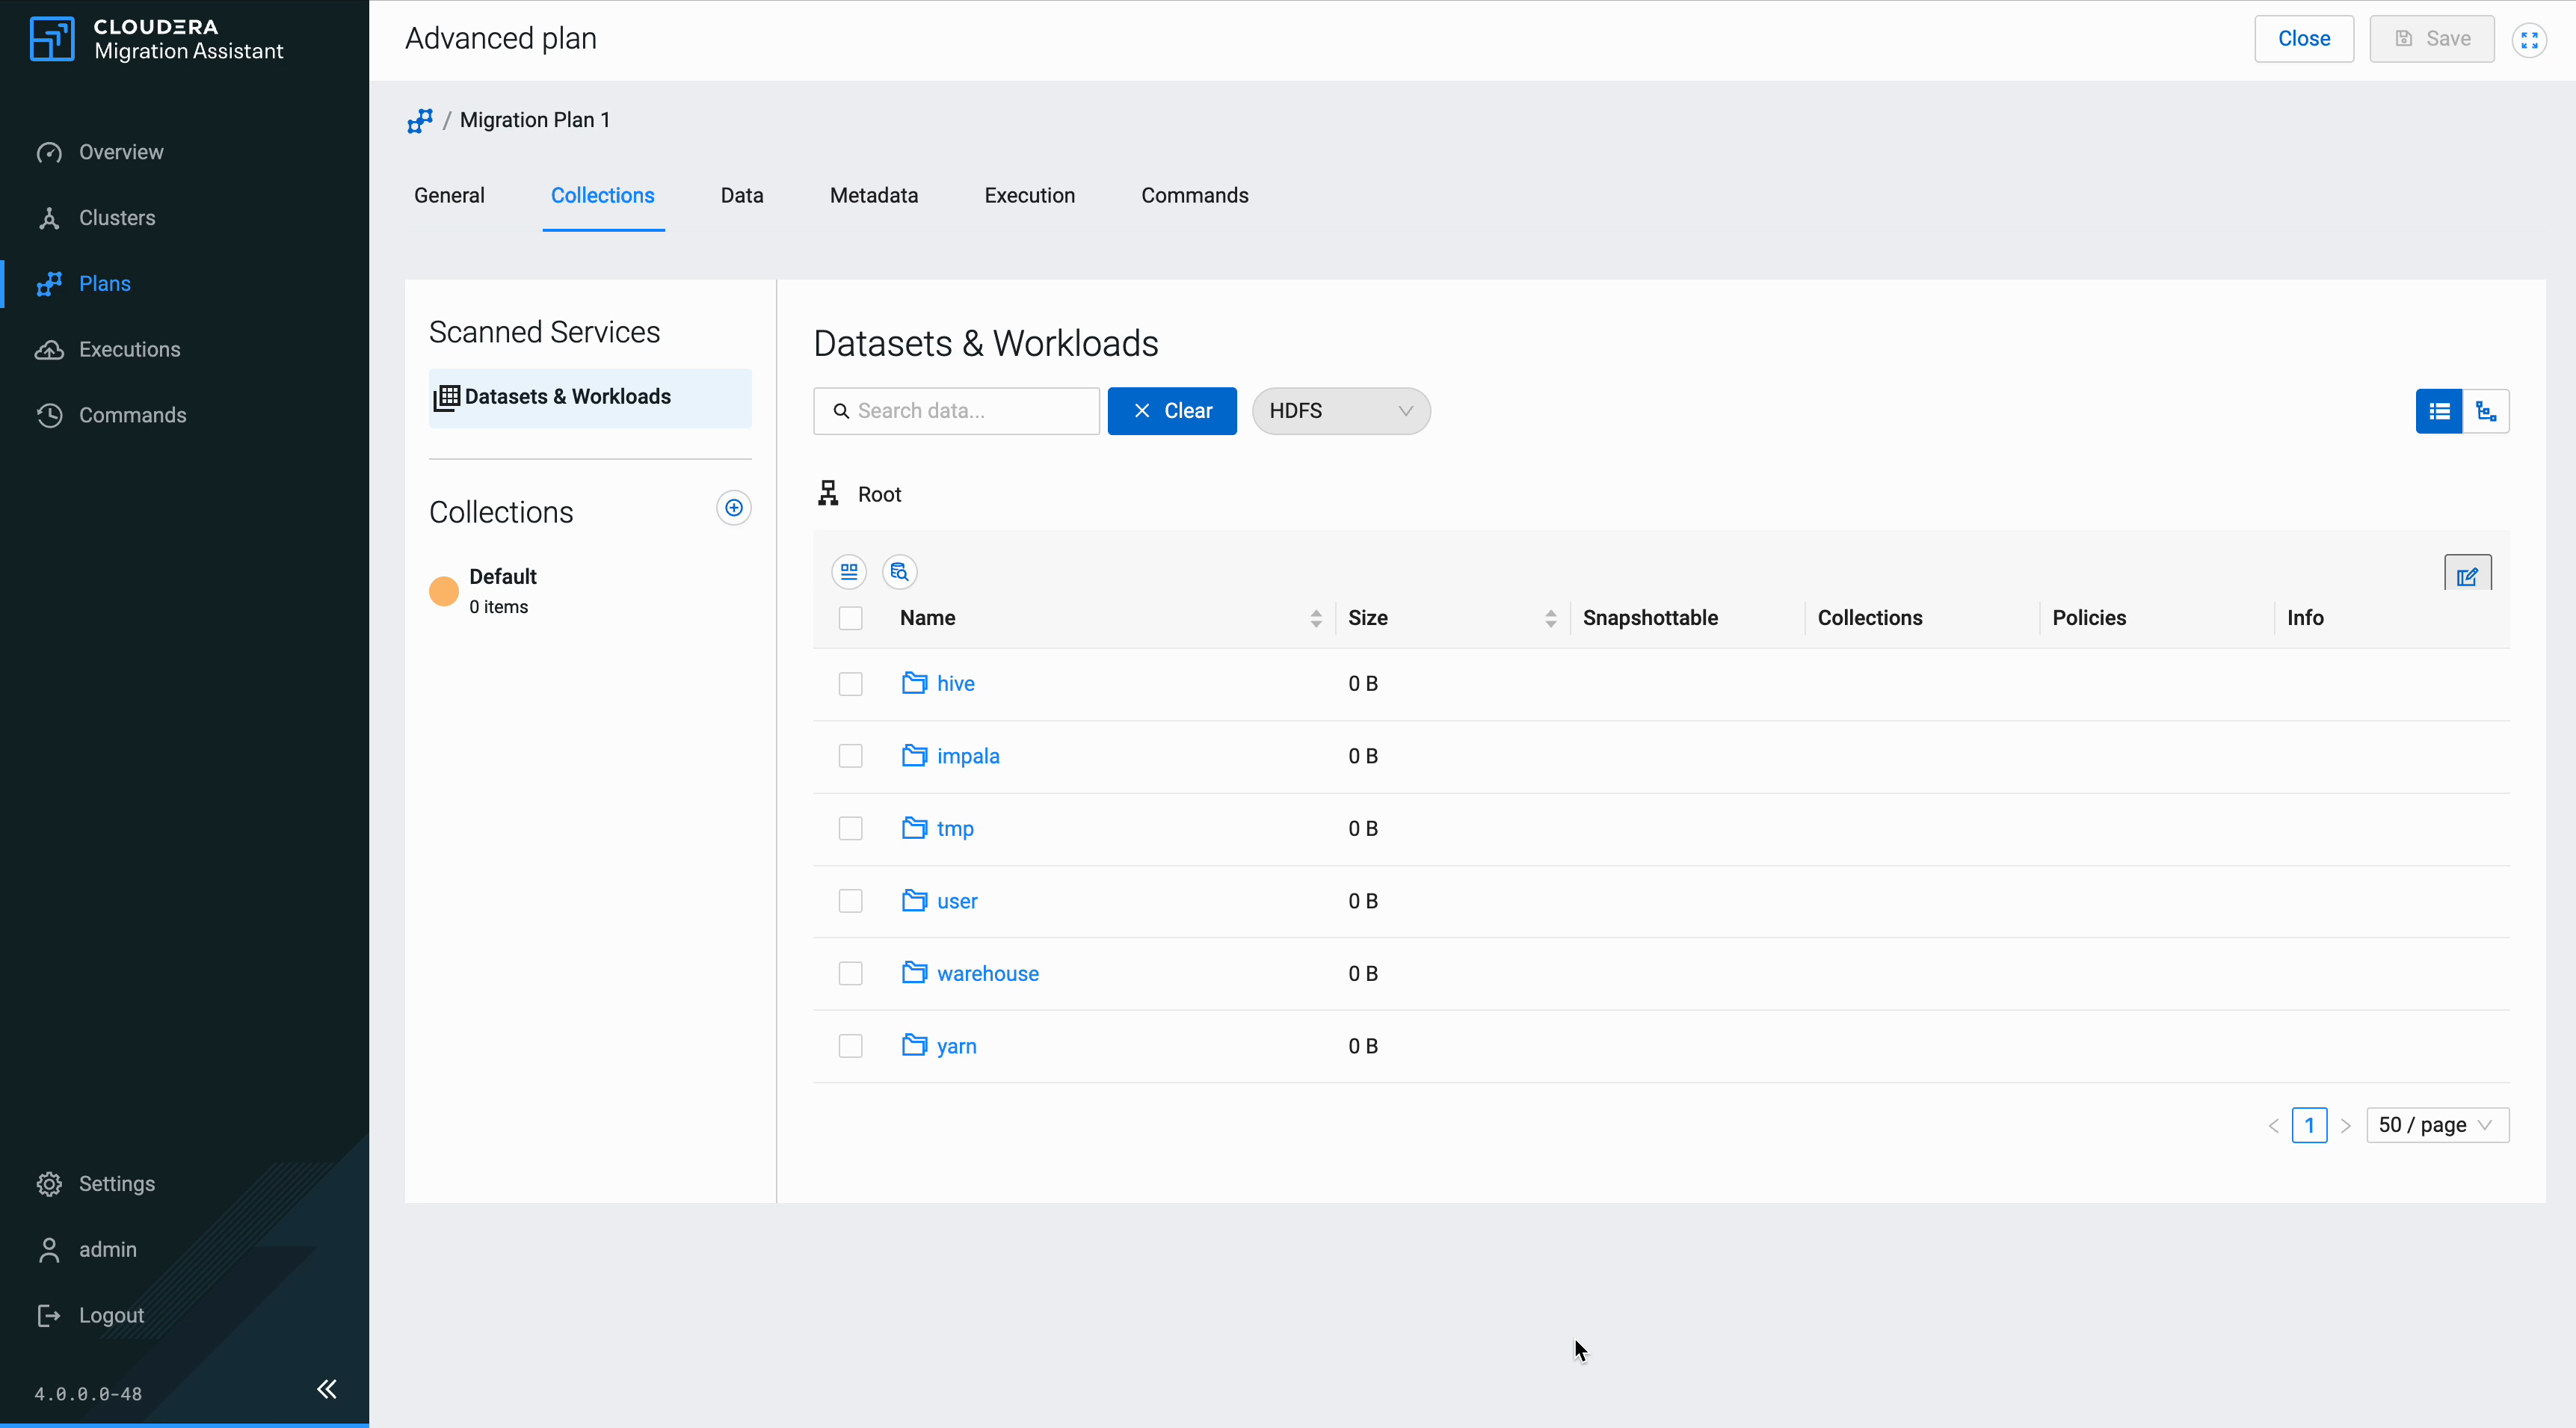Open the Commands sidebar page
2576x1428 pixels.
[132, 415]
